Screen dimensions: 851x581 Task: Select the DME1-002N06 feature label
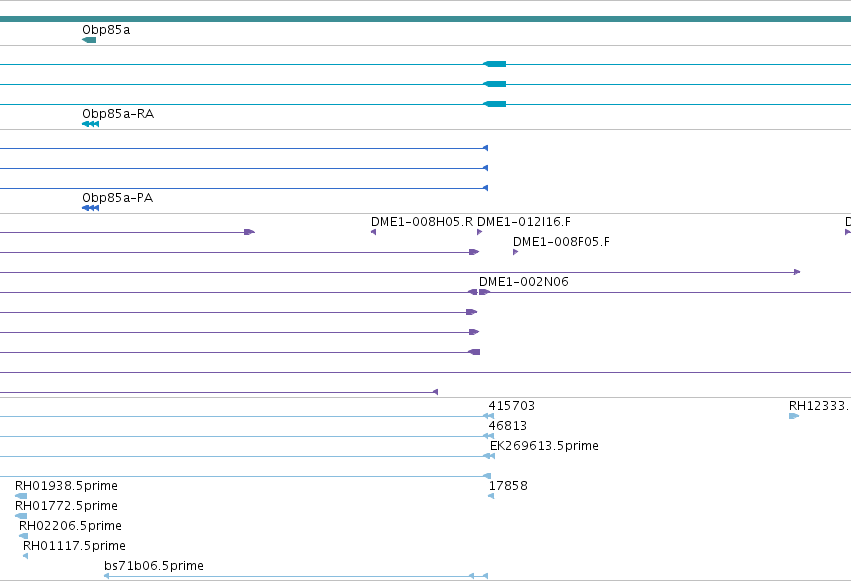click(524, 282)
